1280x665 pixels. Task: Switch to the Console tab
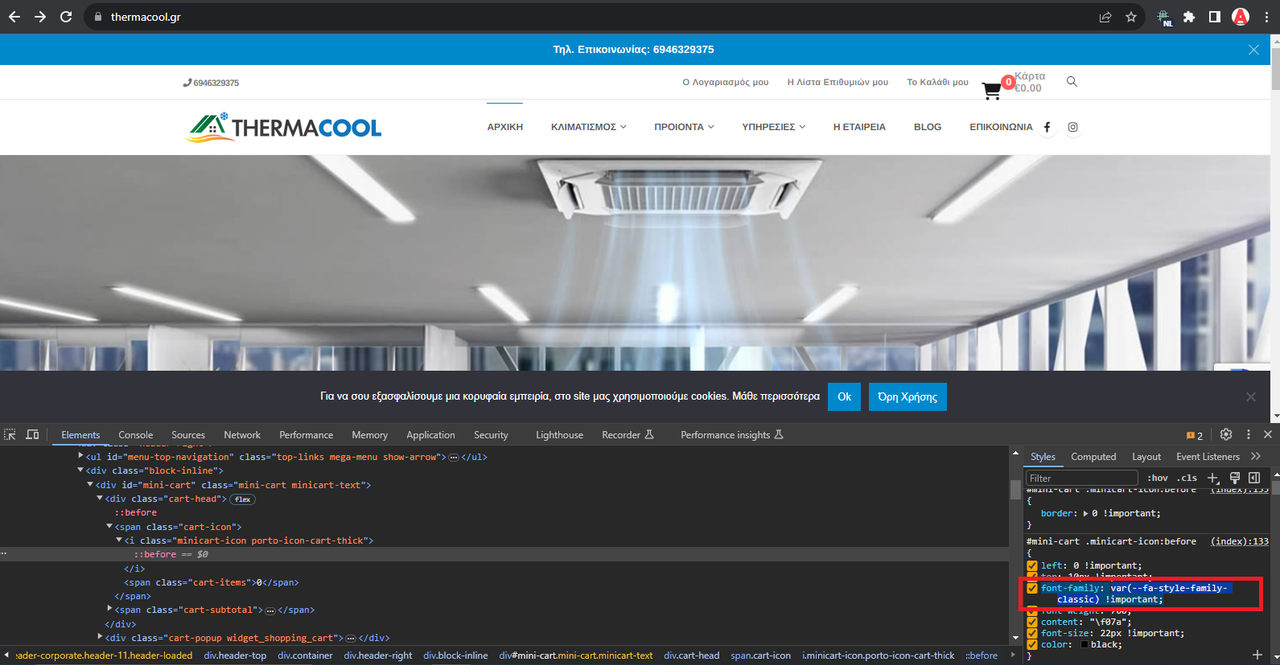tap(136, 435)
